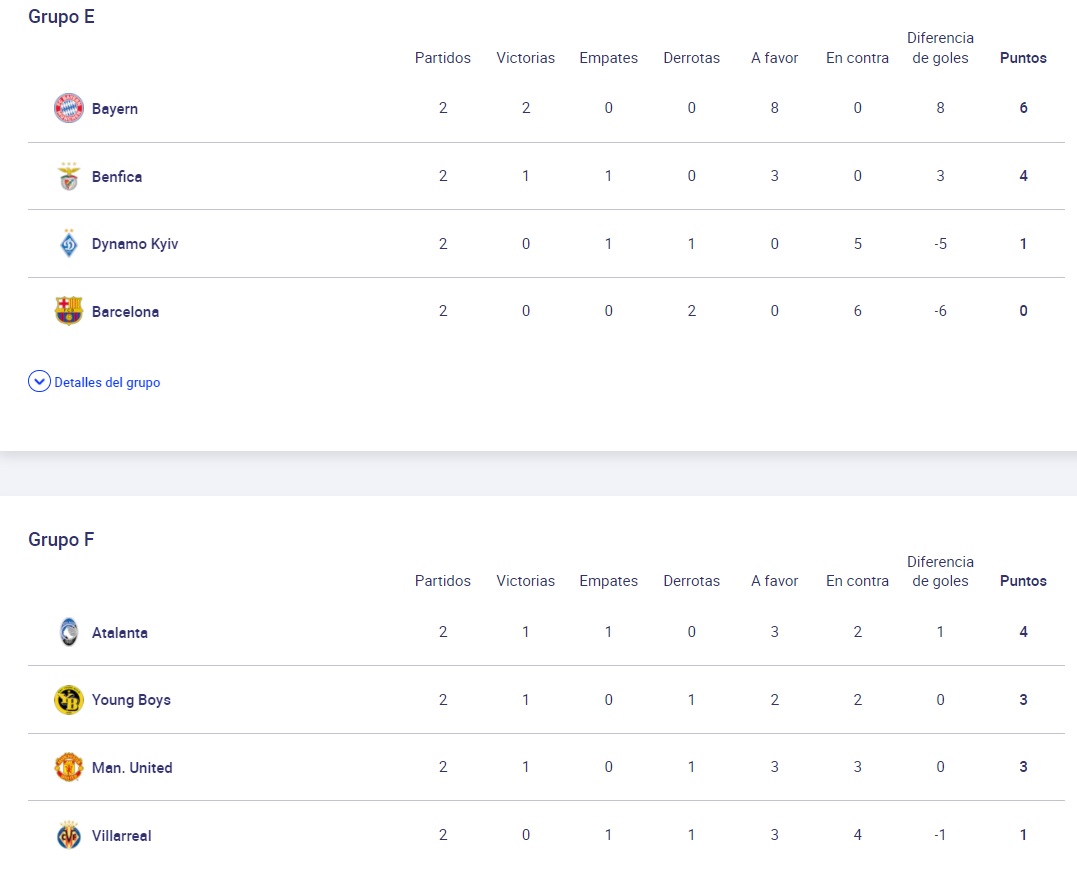The image size is (1077, 873).
Task: Click the Man. United crest icon
Action: pyautogui.click(x=68, y=768)
